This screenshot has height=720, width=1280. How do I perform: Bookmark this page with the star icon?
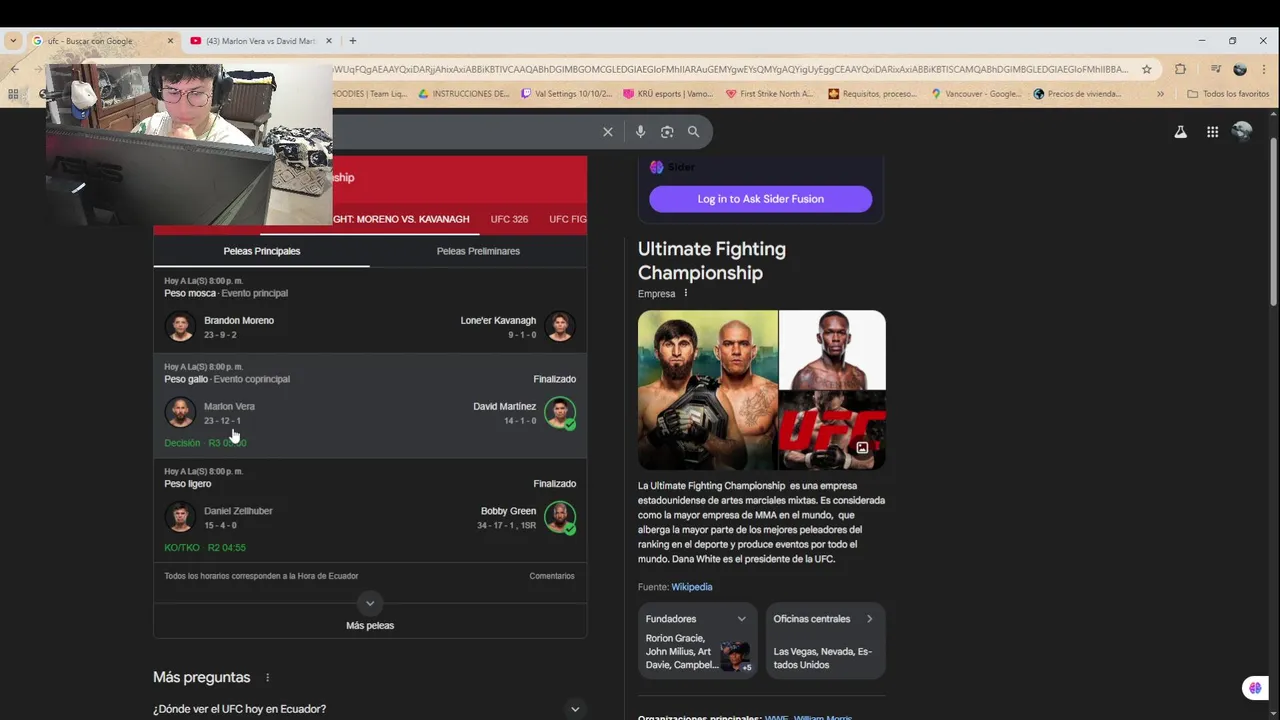click(1147, 69)
